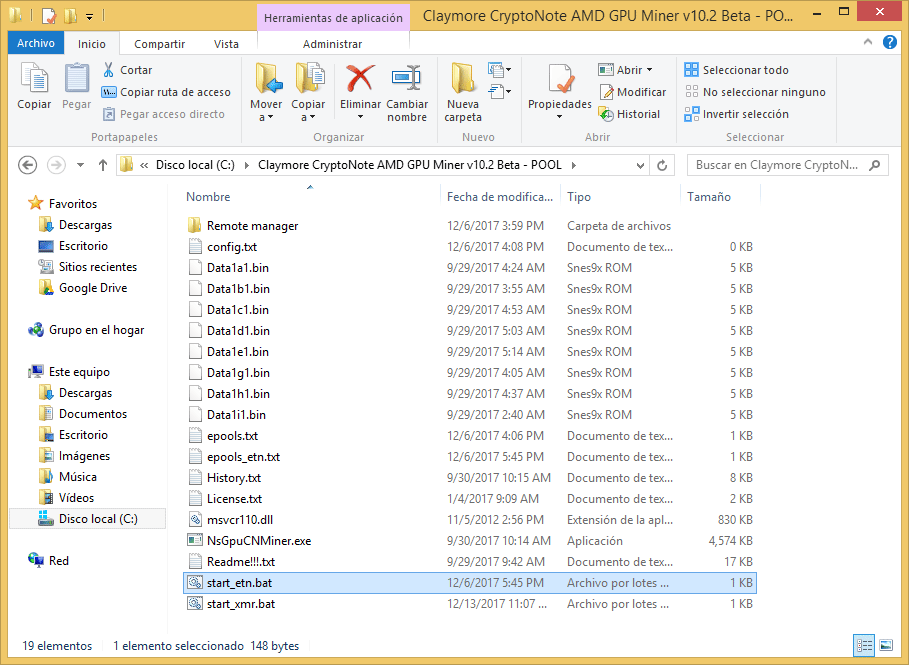Click the Forward navigation arrow
The image size is (909, 665).
[x=56, y=165]
